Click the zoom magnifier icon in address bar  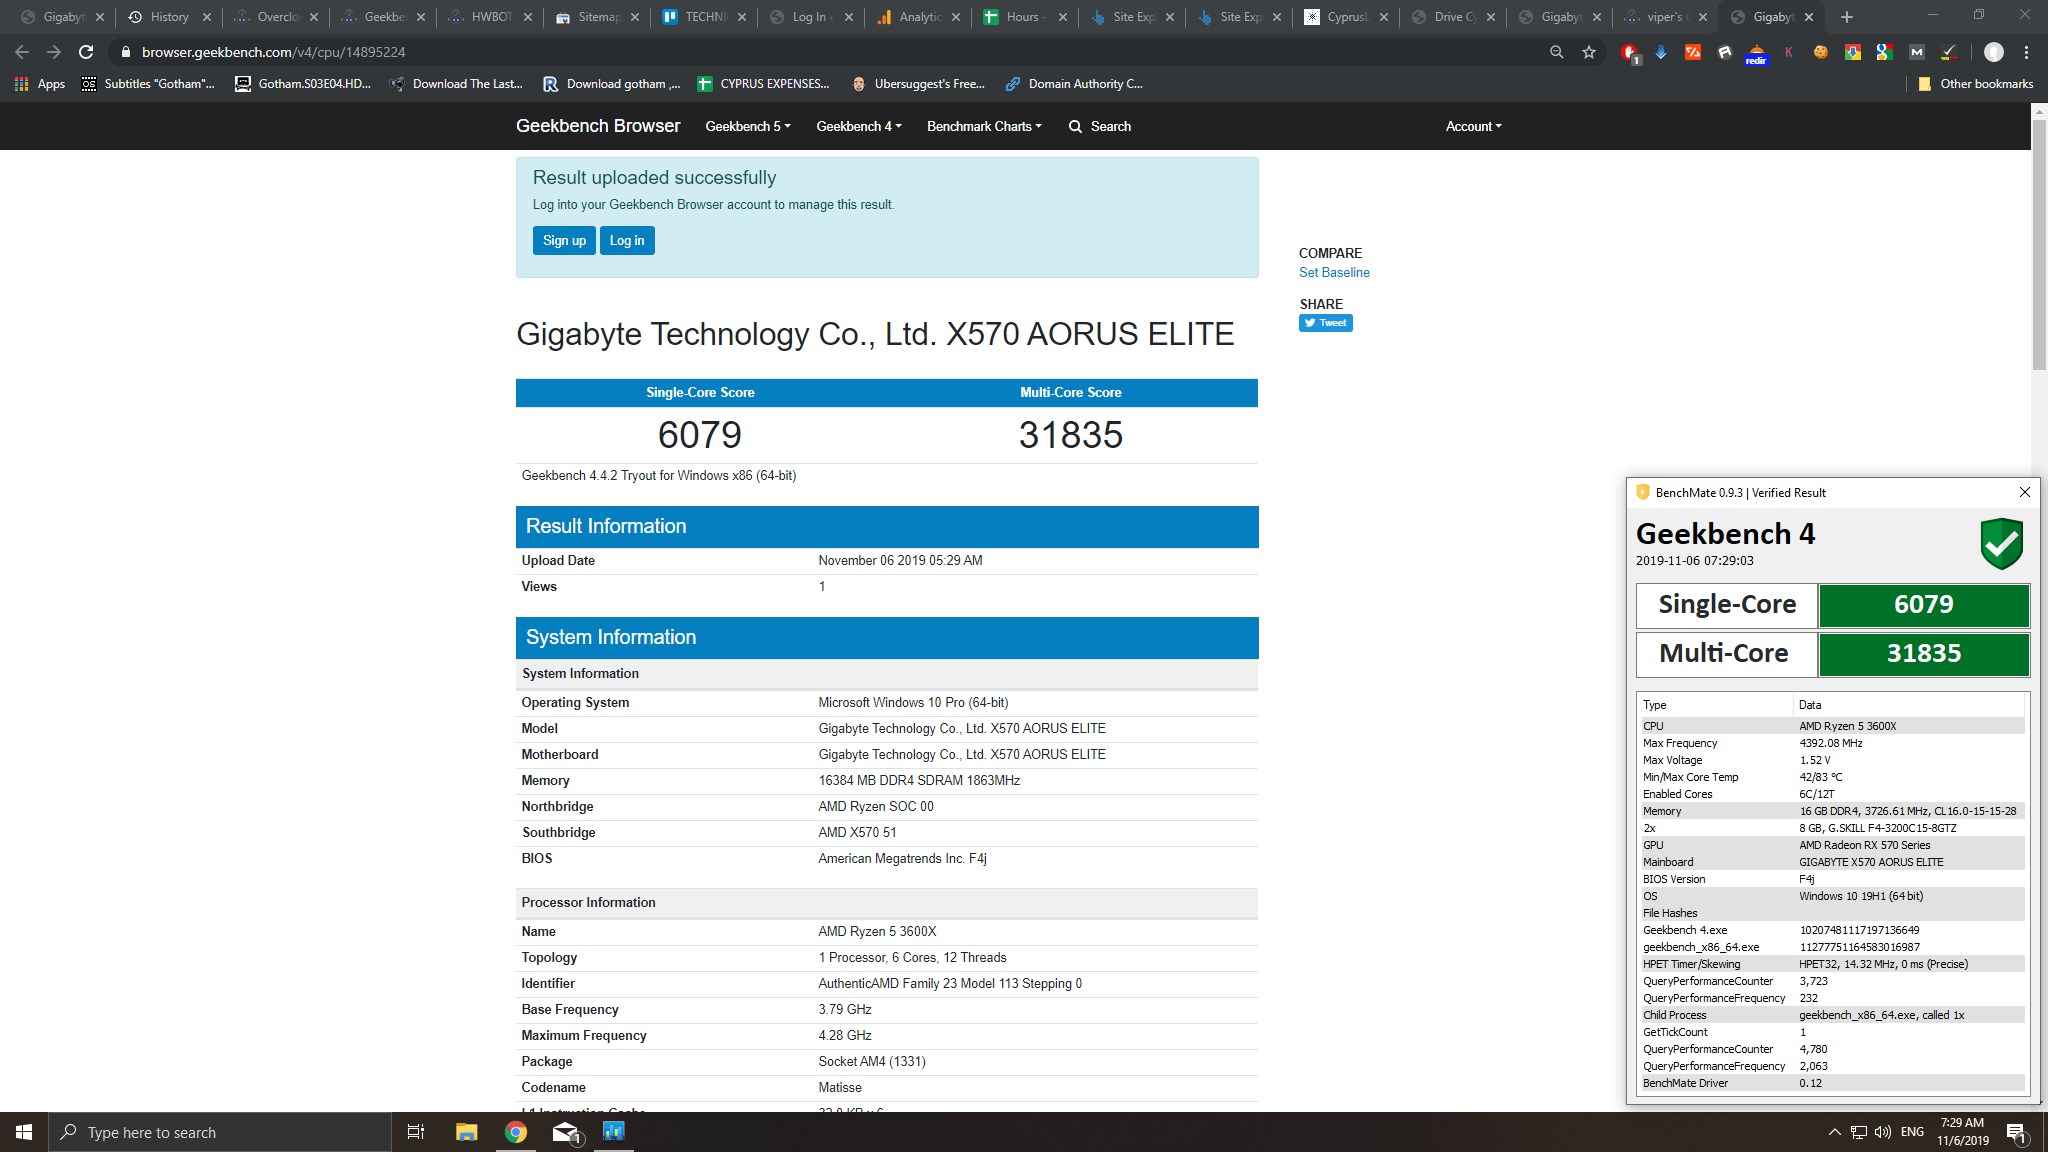[1557, 52]
